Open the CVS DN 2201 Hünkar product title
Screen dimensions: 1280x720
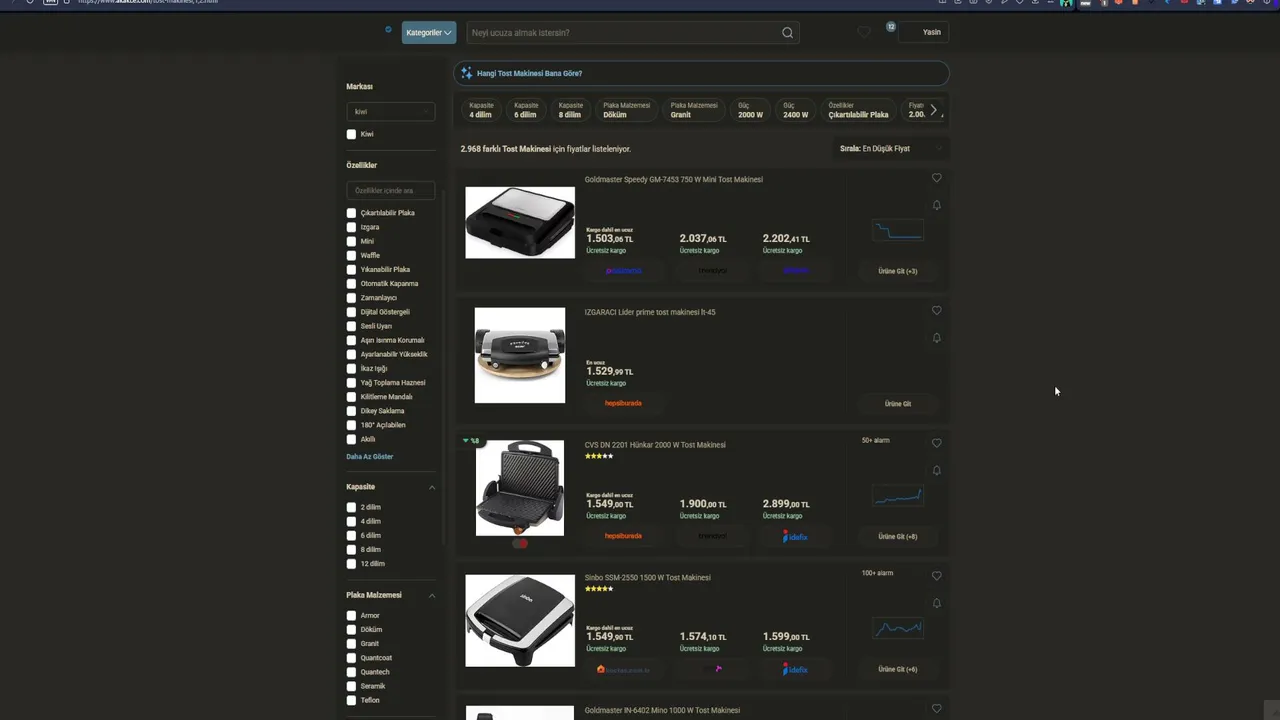[x=655, y=445]
